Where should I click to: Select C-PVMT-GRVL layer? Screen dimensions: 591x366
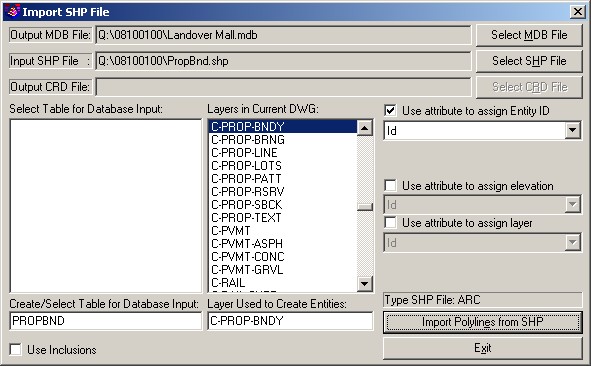tap(283, 270)
